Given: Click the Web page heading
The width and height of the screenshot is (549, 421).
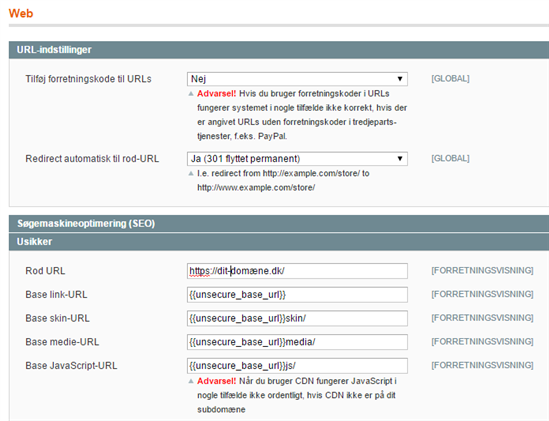Looking at the screenshot, I should click(x=21, y=13).
